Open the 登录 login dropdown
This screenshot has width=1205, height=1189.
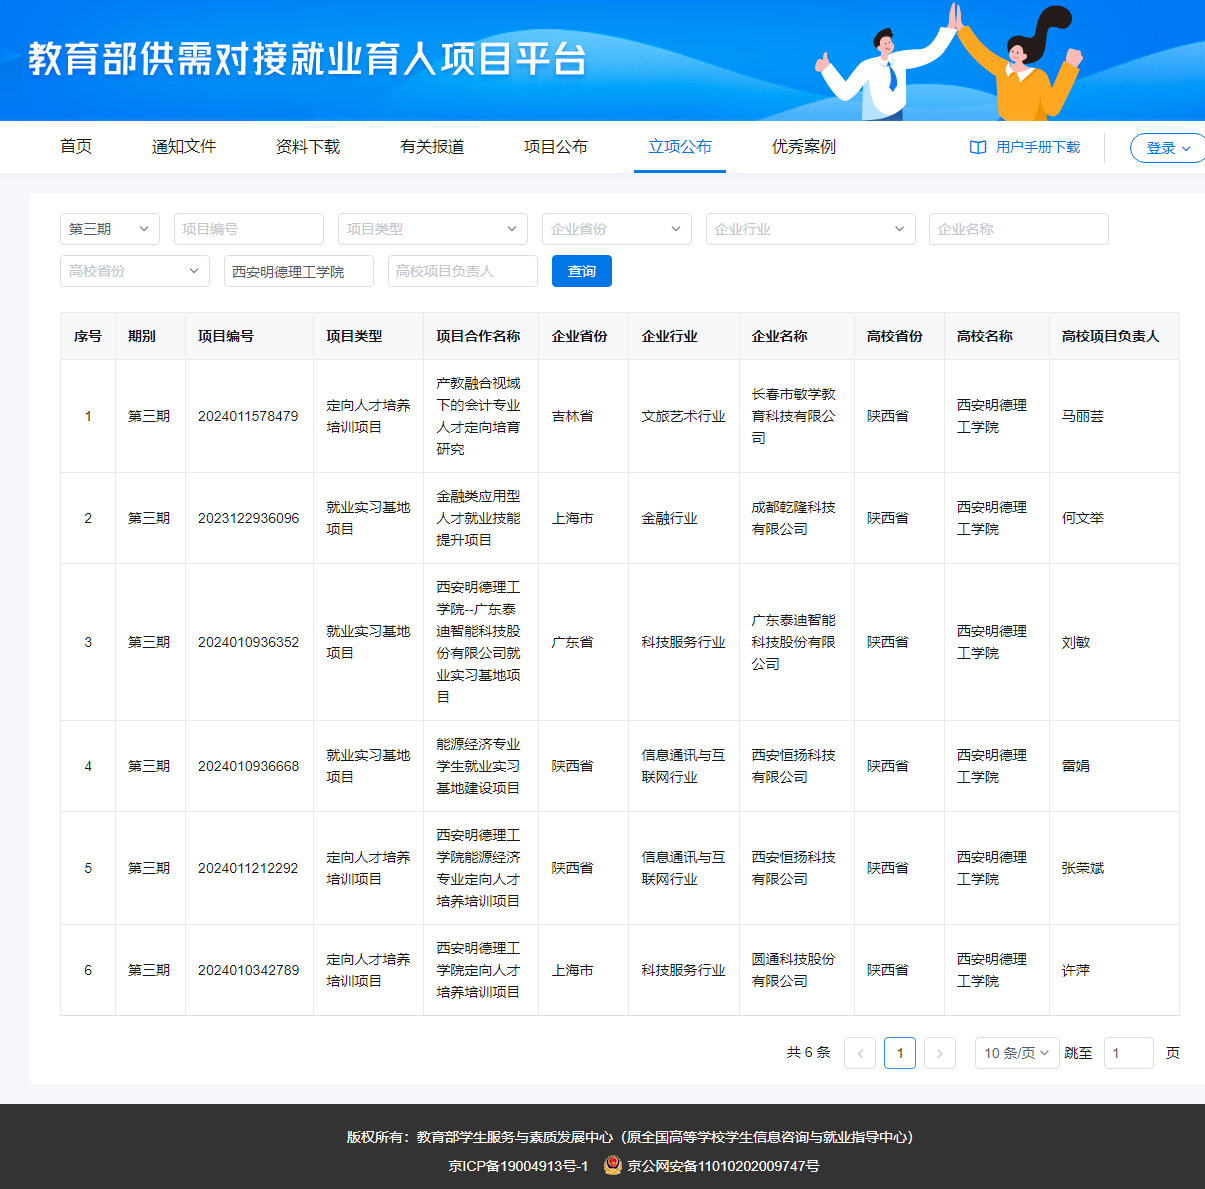[x=1167, y=148]
